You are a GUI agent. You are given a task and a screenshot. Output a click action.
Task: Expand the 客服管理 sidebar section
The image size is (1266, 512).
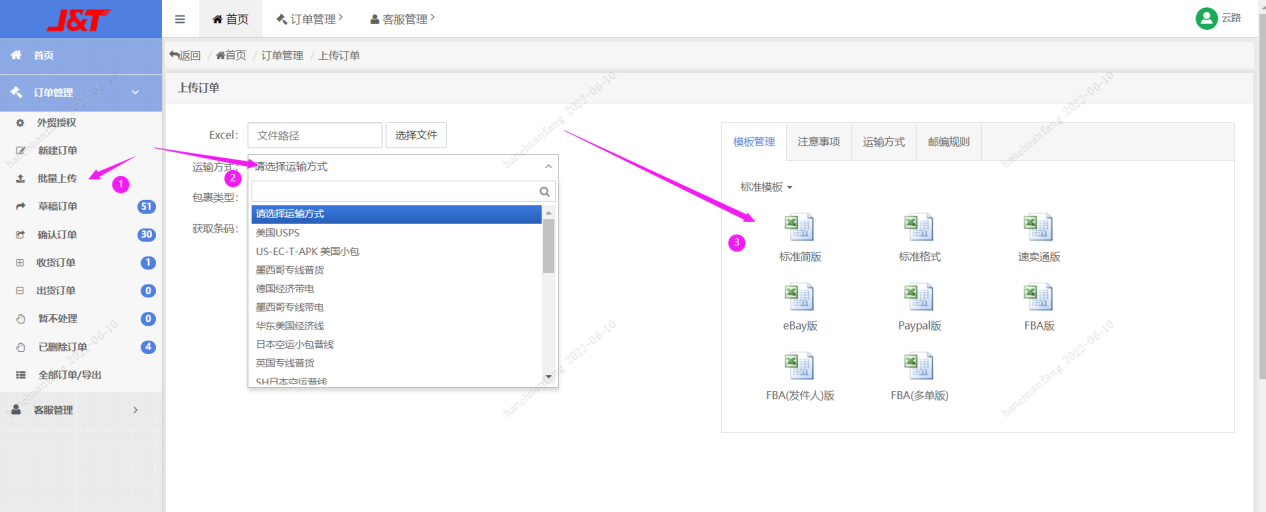point(81,410)
